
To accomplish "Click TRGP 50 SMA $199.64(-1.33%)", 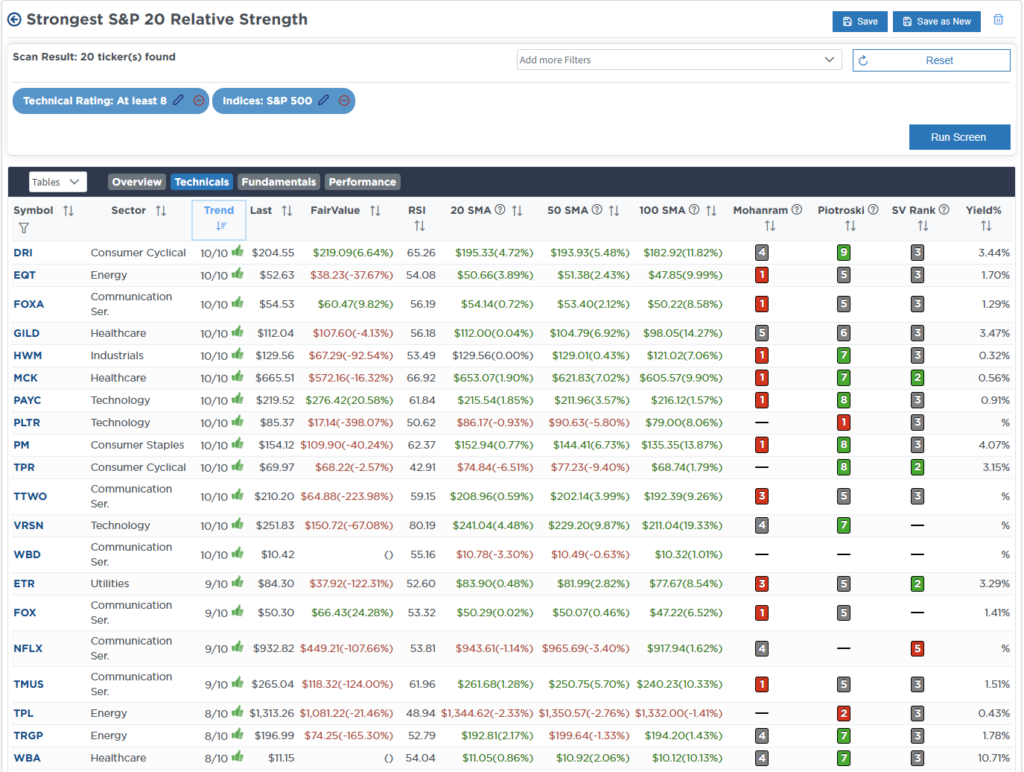I will [x=589, y=735].
